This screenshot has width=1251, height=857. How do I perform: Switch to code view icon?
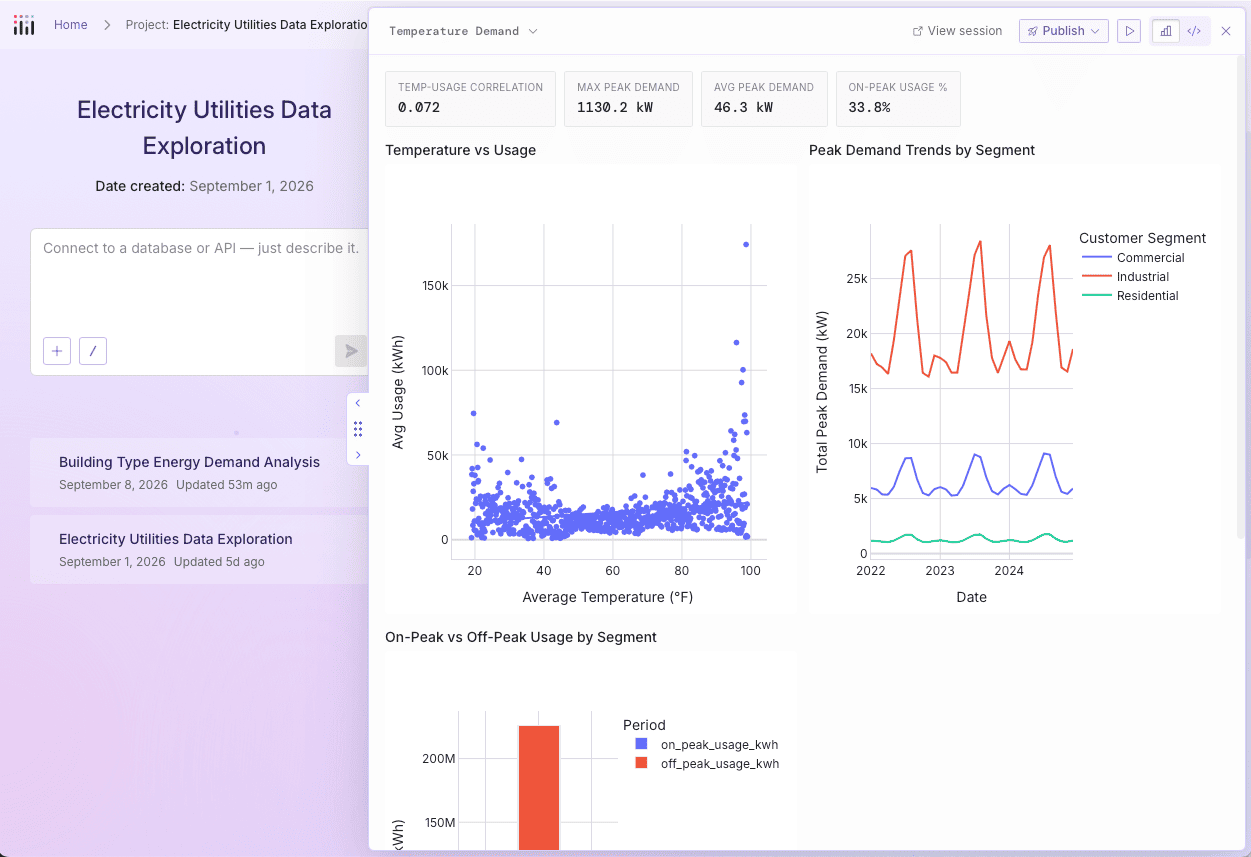(x=1193, y=31)
